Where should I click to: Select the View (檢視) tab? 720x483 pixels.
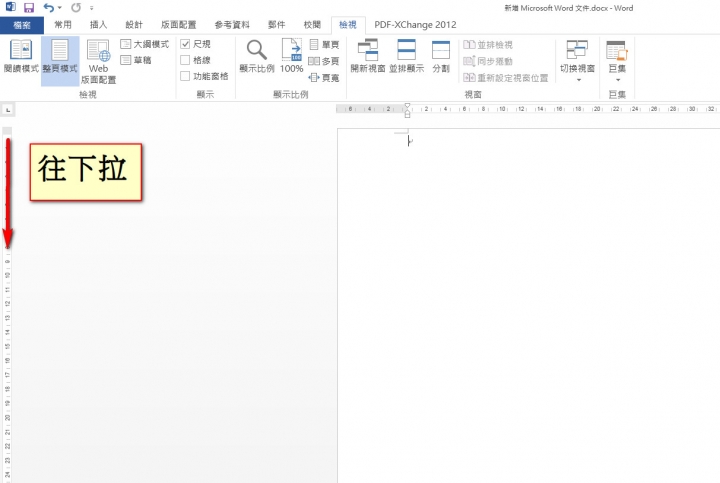(348, 25)
